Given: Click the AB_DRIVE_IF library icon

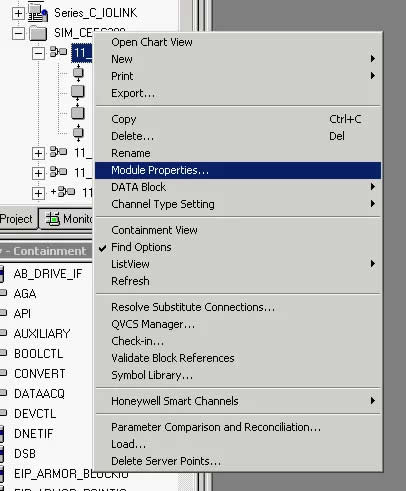Looking at the screenshot, I should [x=2, y=274].
